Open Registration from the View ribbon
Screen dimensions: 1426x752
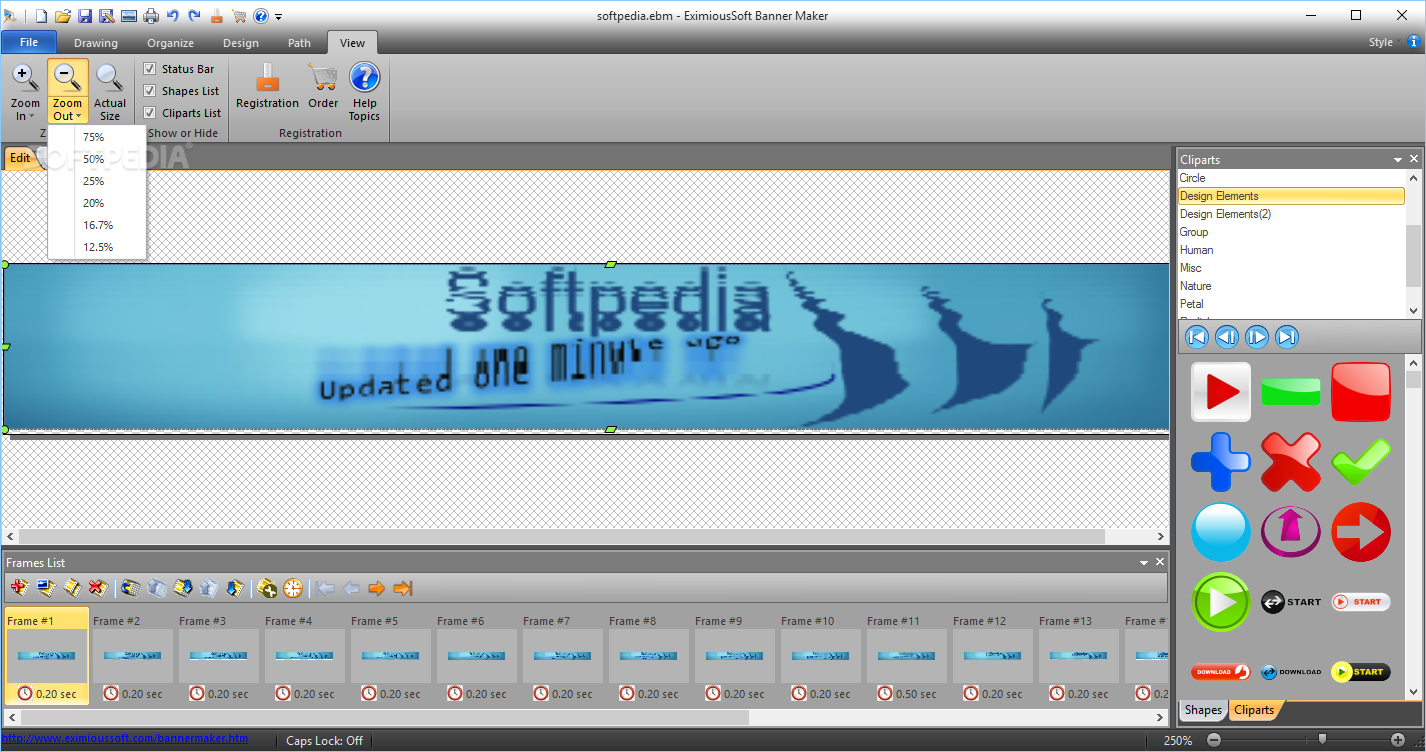pos(267,86)
